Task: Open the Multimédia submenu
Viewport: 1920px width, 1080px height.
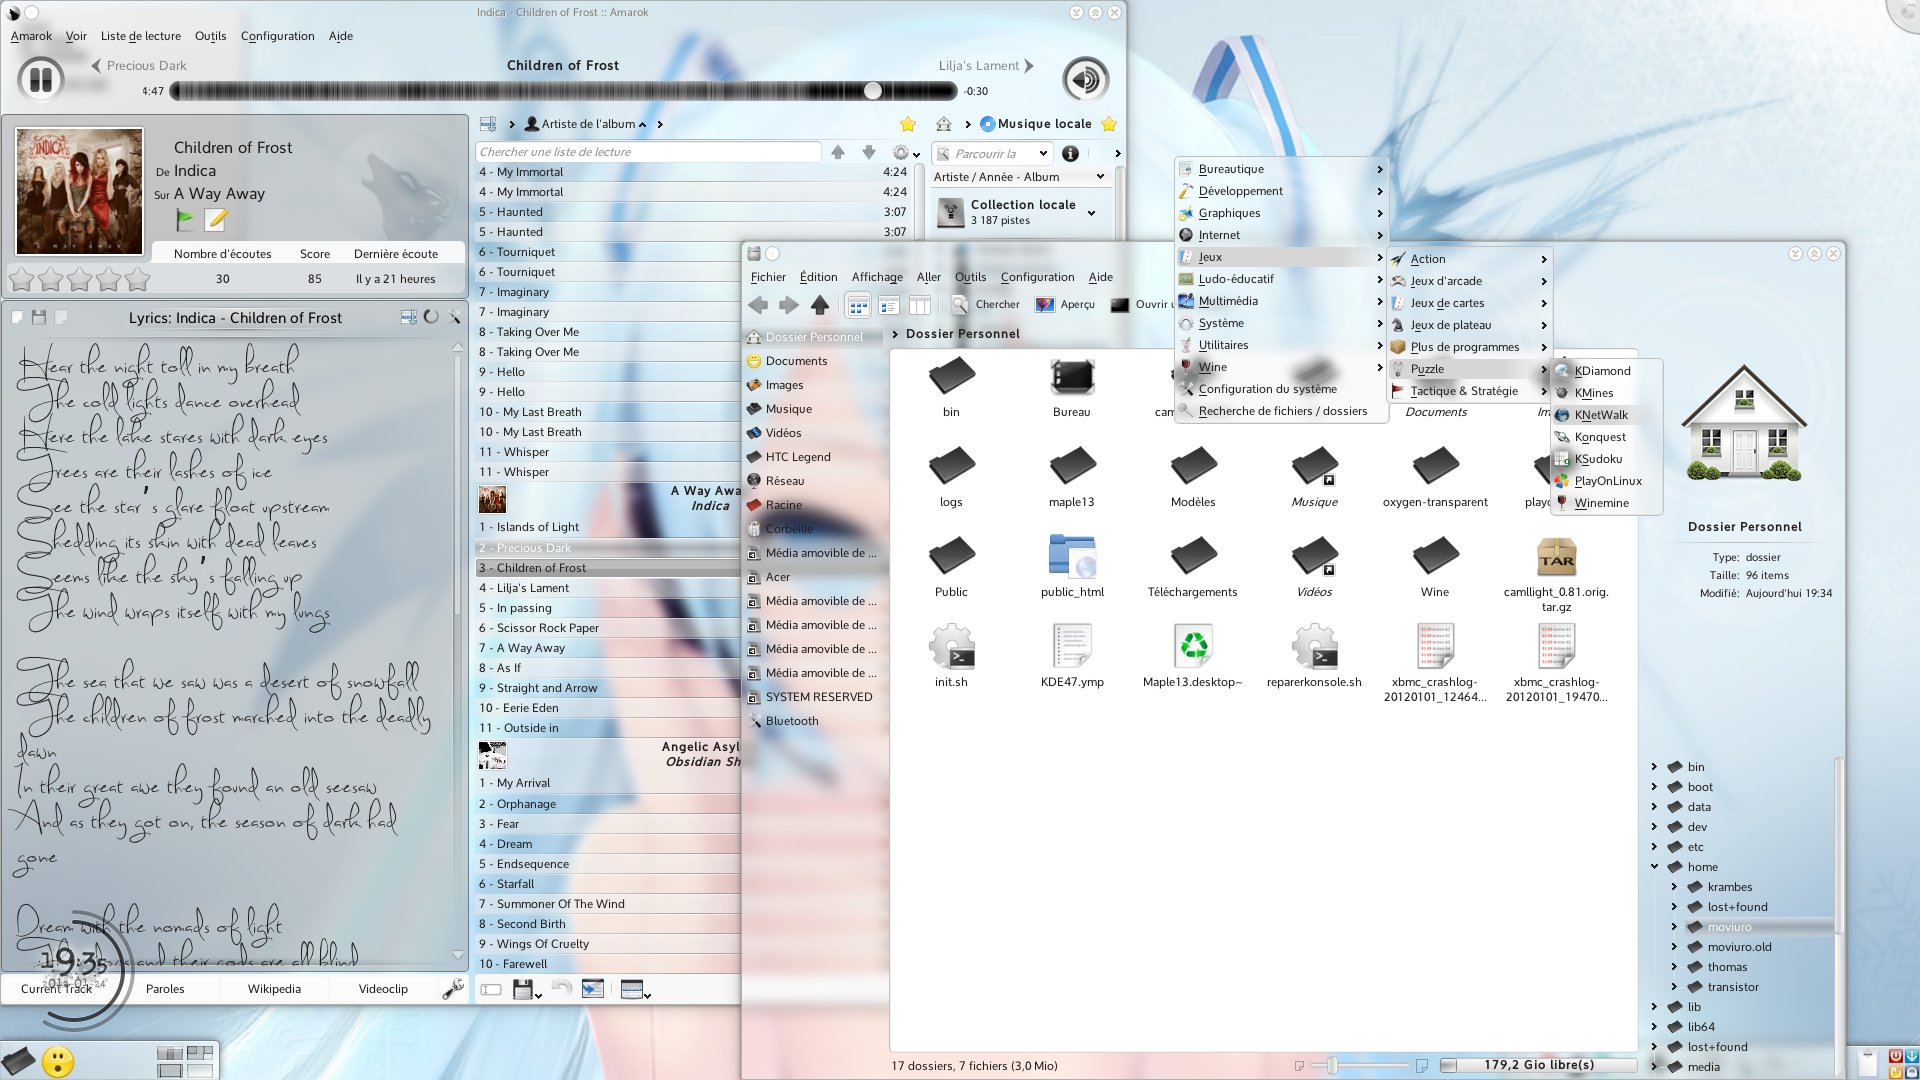Action: coord(1281,301)
